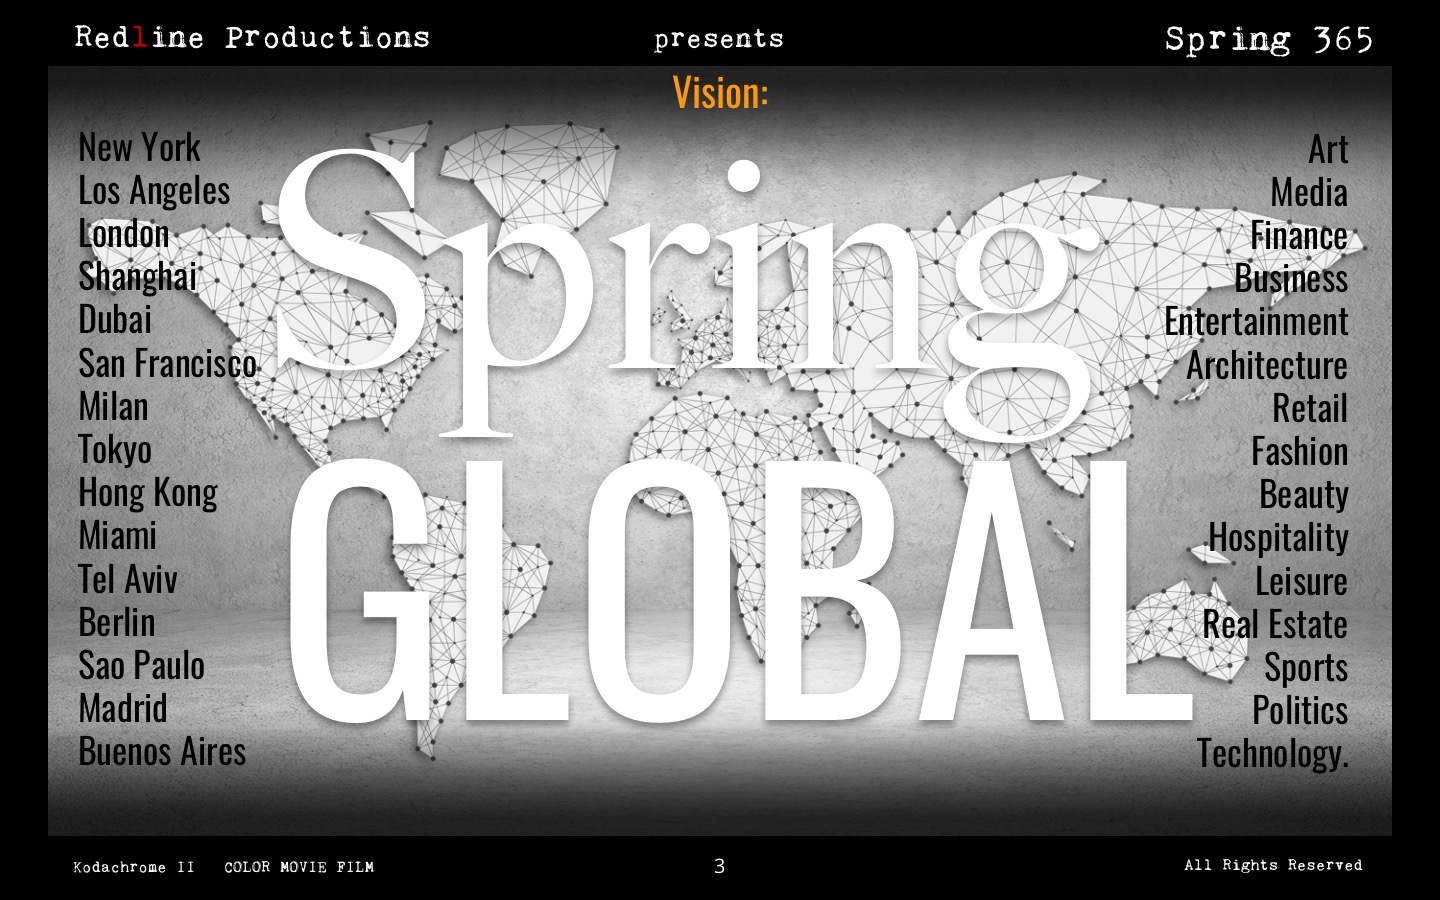Select Entertainment in the industry list

(1256, 322)
